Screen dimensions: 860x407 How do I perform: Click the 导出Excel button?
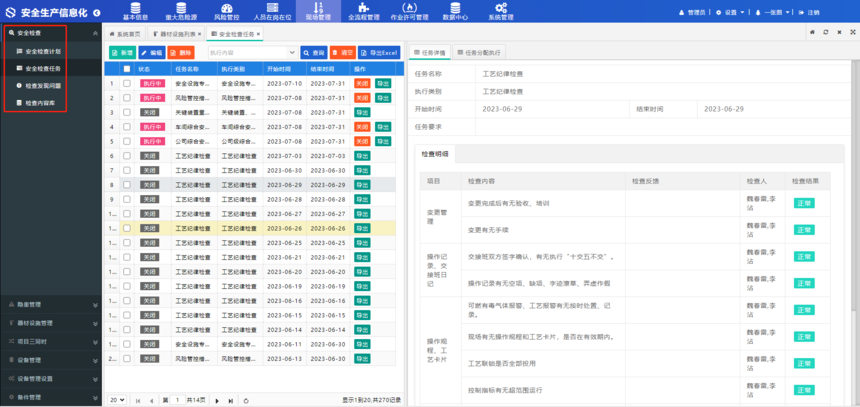click(379, 52)
